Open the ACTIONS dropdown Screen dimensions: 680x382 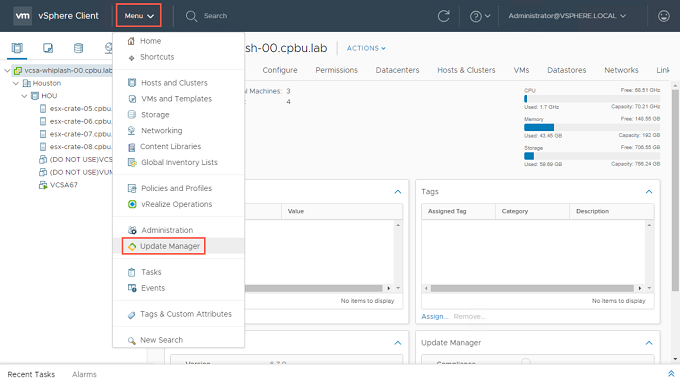(x=366, y=48)
